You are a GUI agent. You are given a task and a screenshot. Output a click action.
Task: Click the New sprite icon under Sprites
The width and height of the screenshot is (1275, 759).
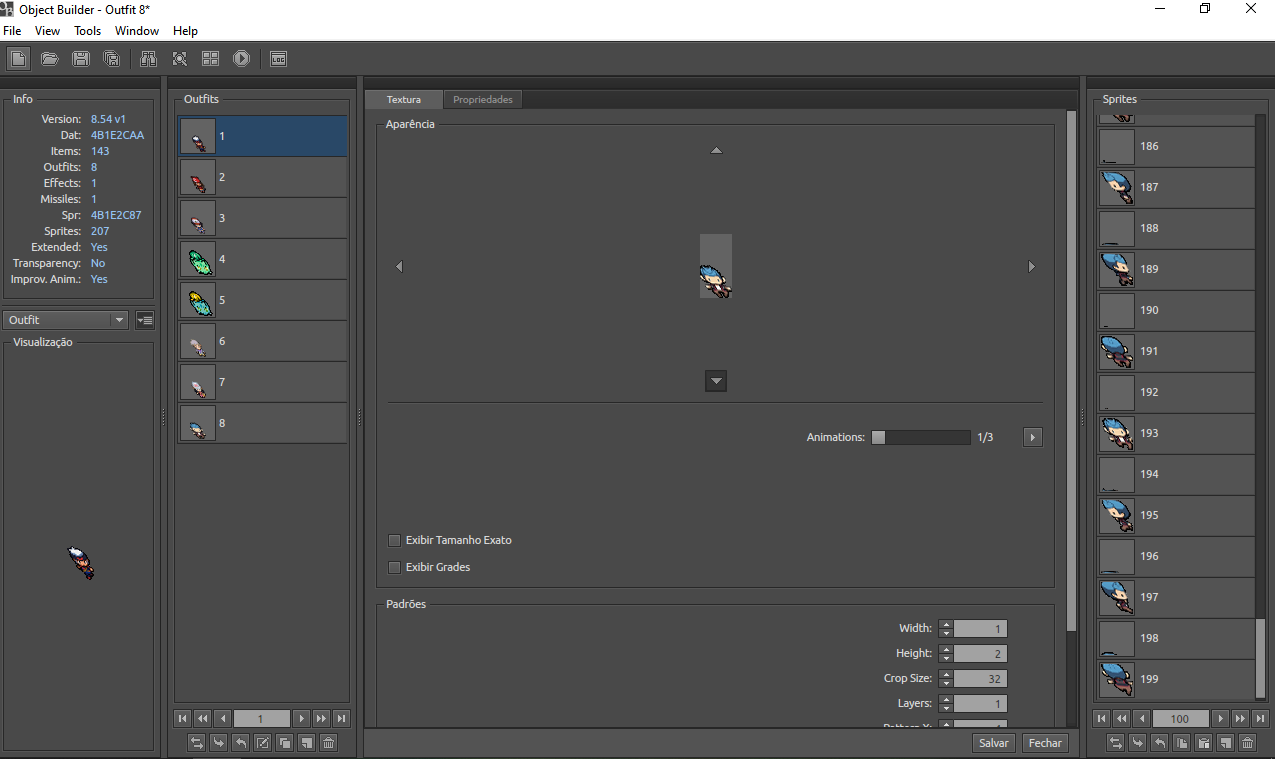point(1225,742)
